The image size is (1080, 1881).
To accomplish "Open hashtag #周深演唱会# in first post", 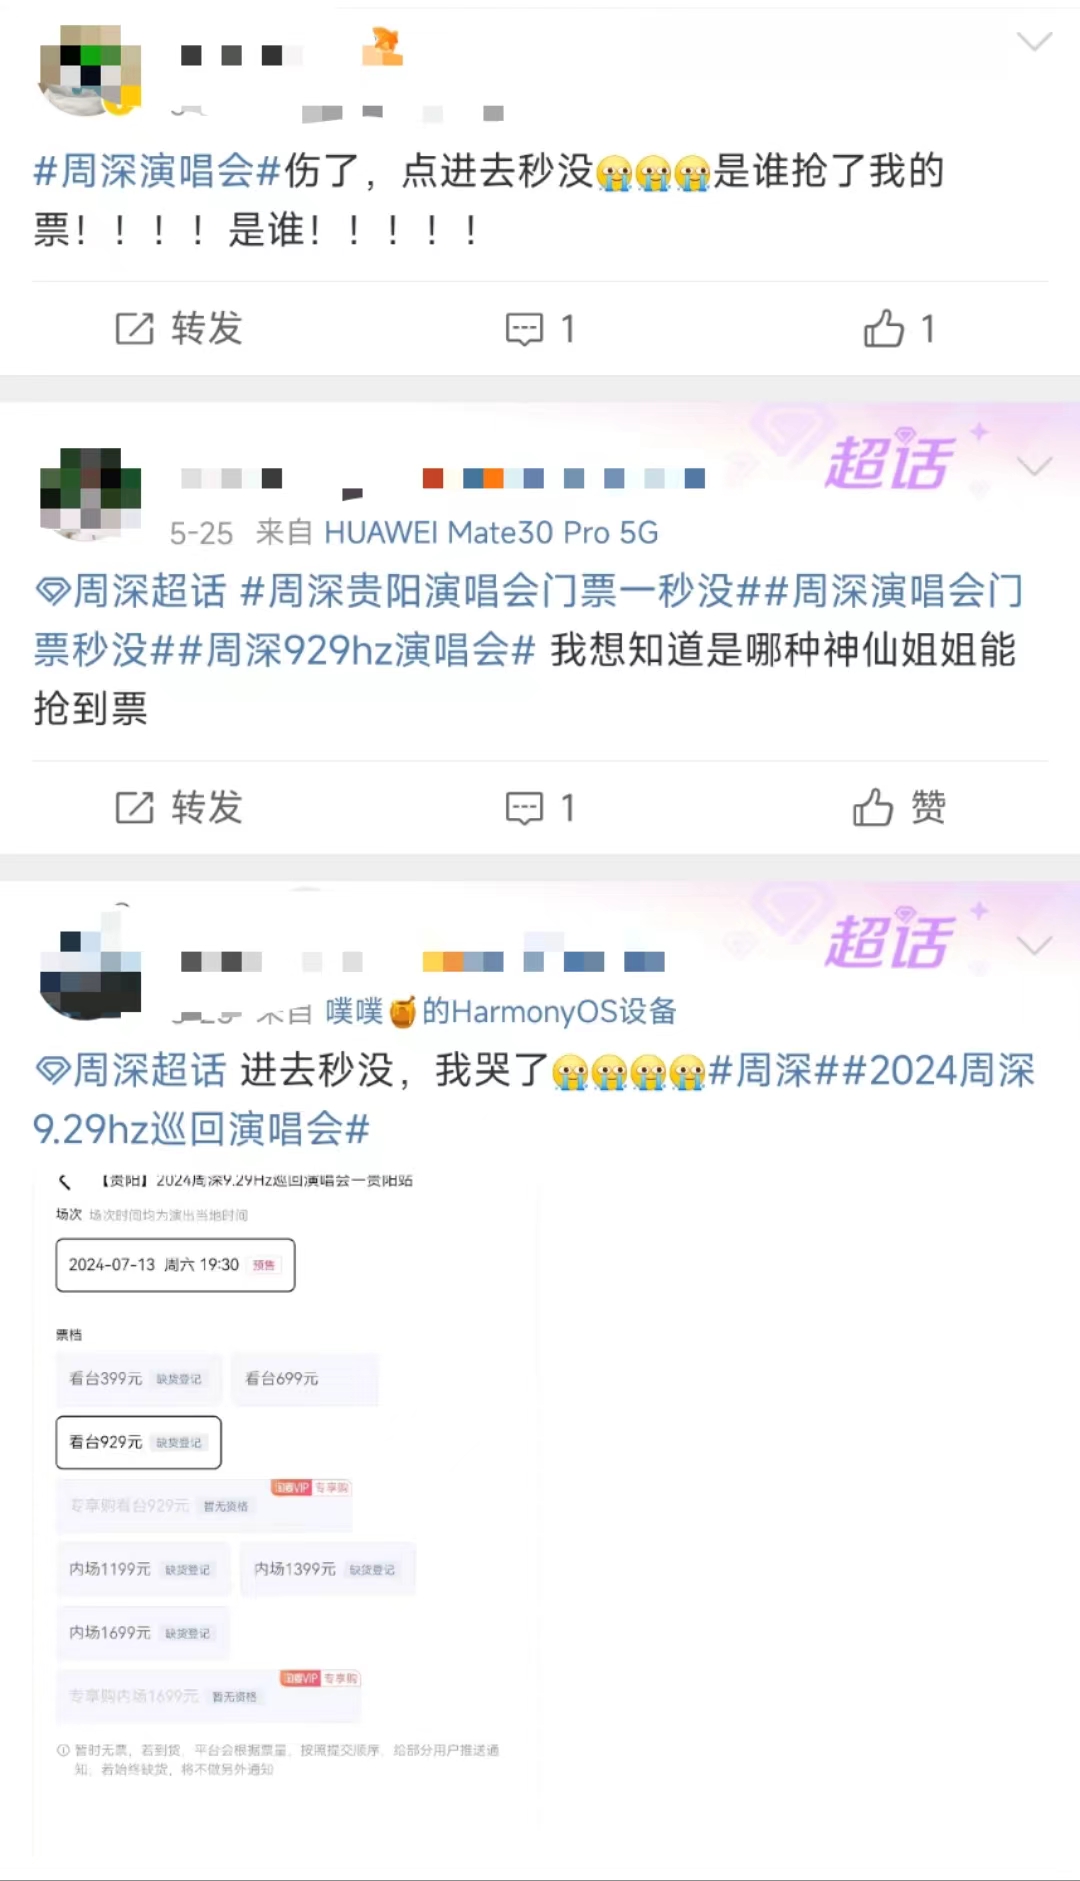I will [x=157, y=171].
